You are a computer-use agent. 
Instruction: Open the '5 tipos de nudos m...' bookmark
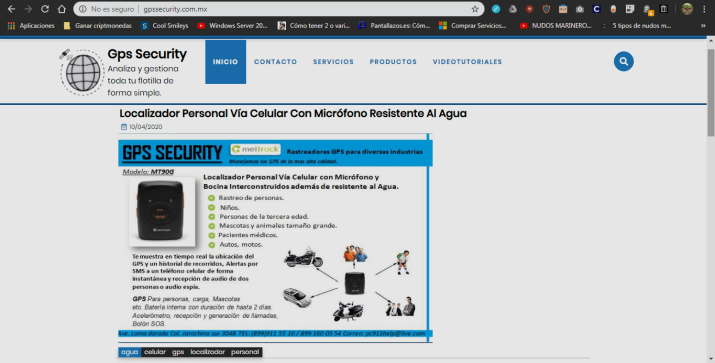[x=636, y=26]
